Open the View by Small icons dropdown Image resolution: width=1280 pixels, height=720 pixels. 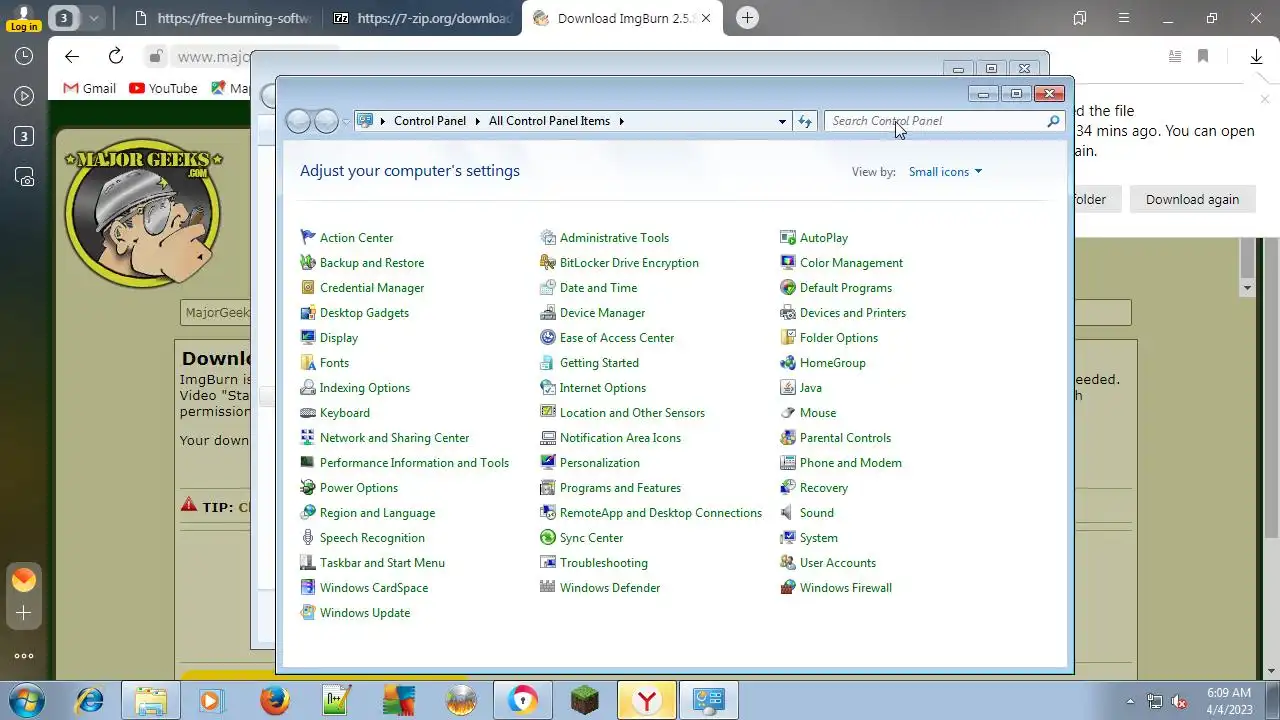click(x=945, y=172)
